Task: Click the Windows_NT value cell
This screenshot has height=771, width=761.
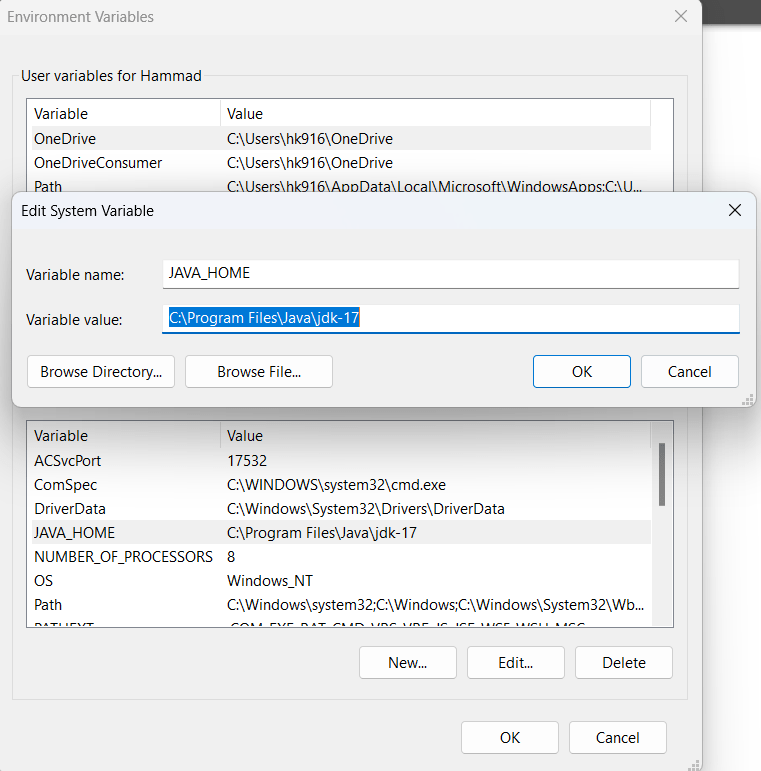Action: [x=270, y=581]
